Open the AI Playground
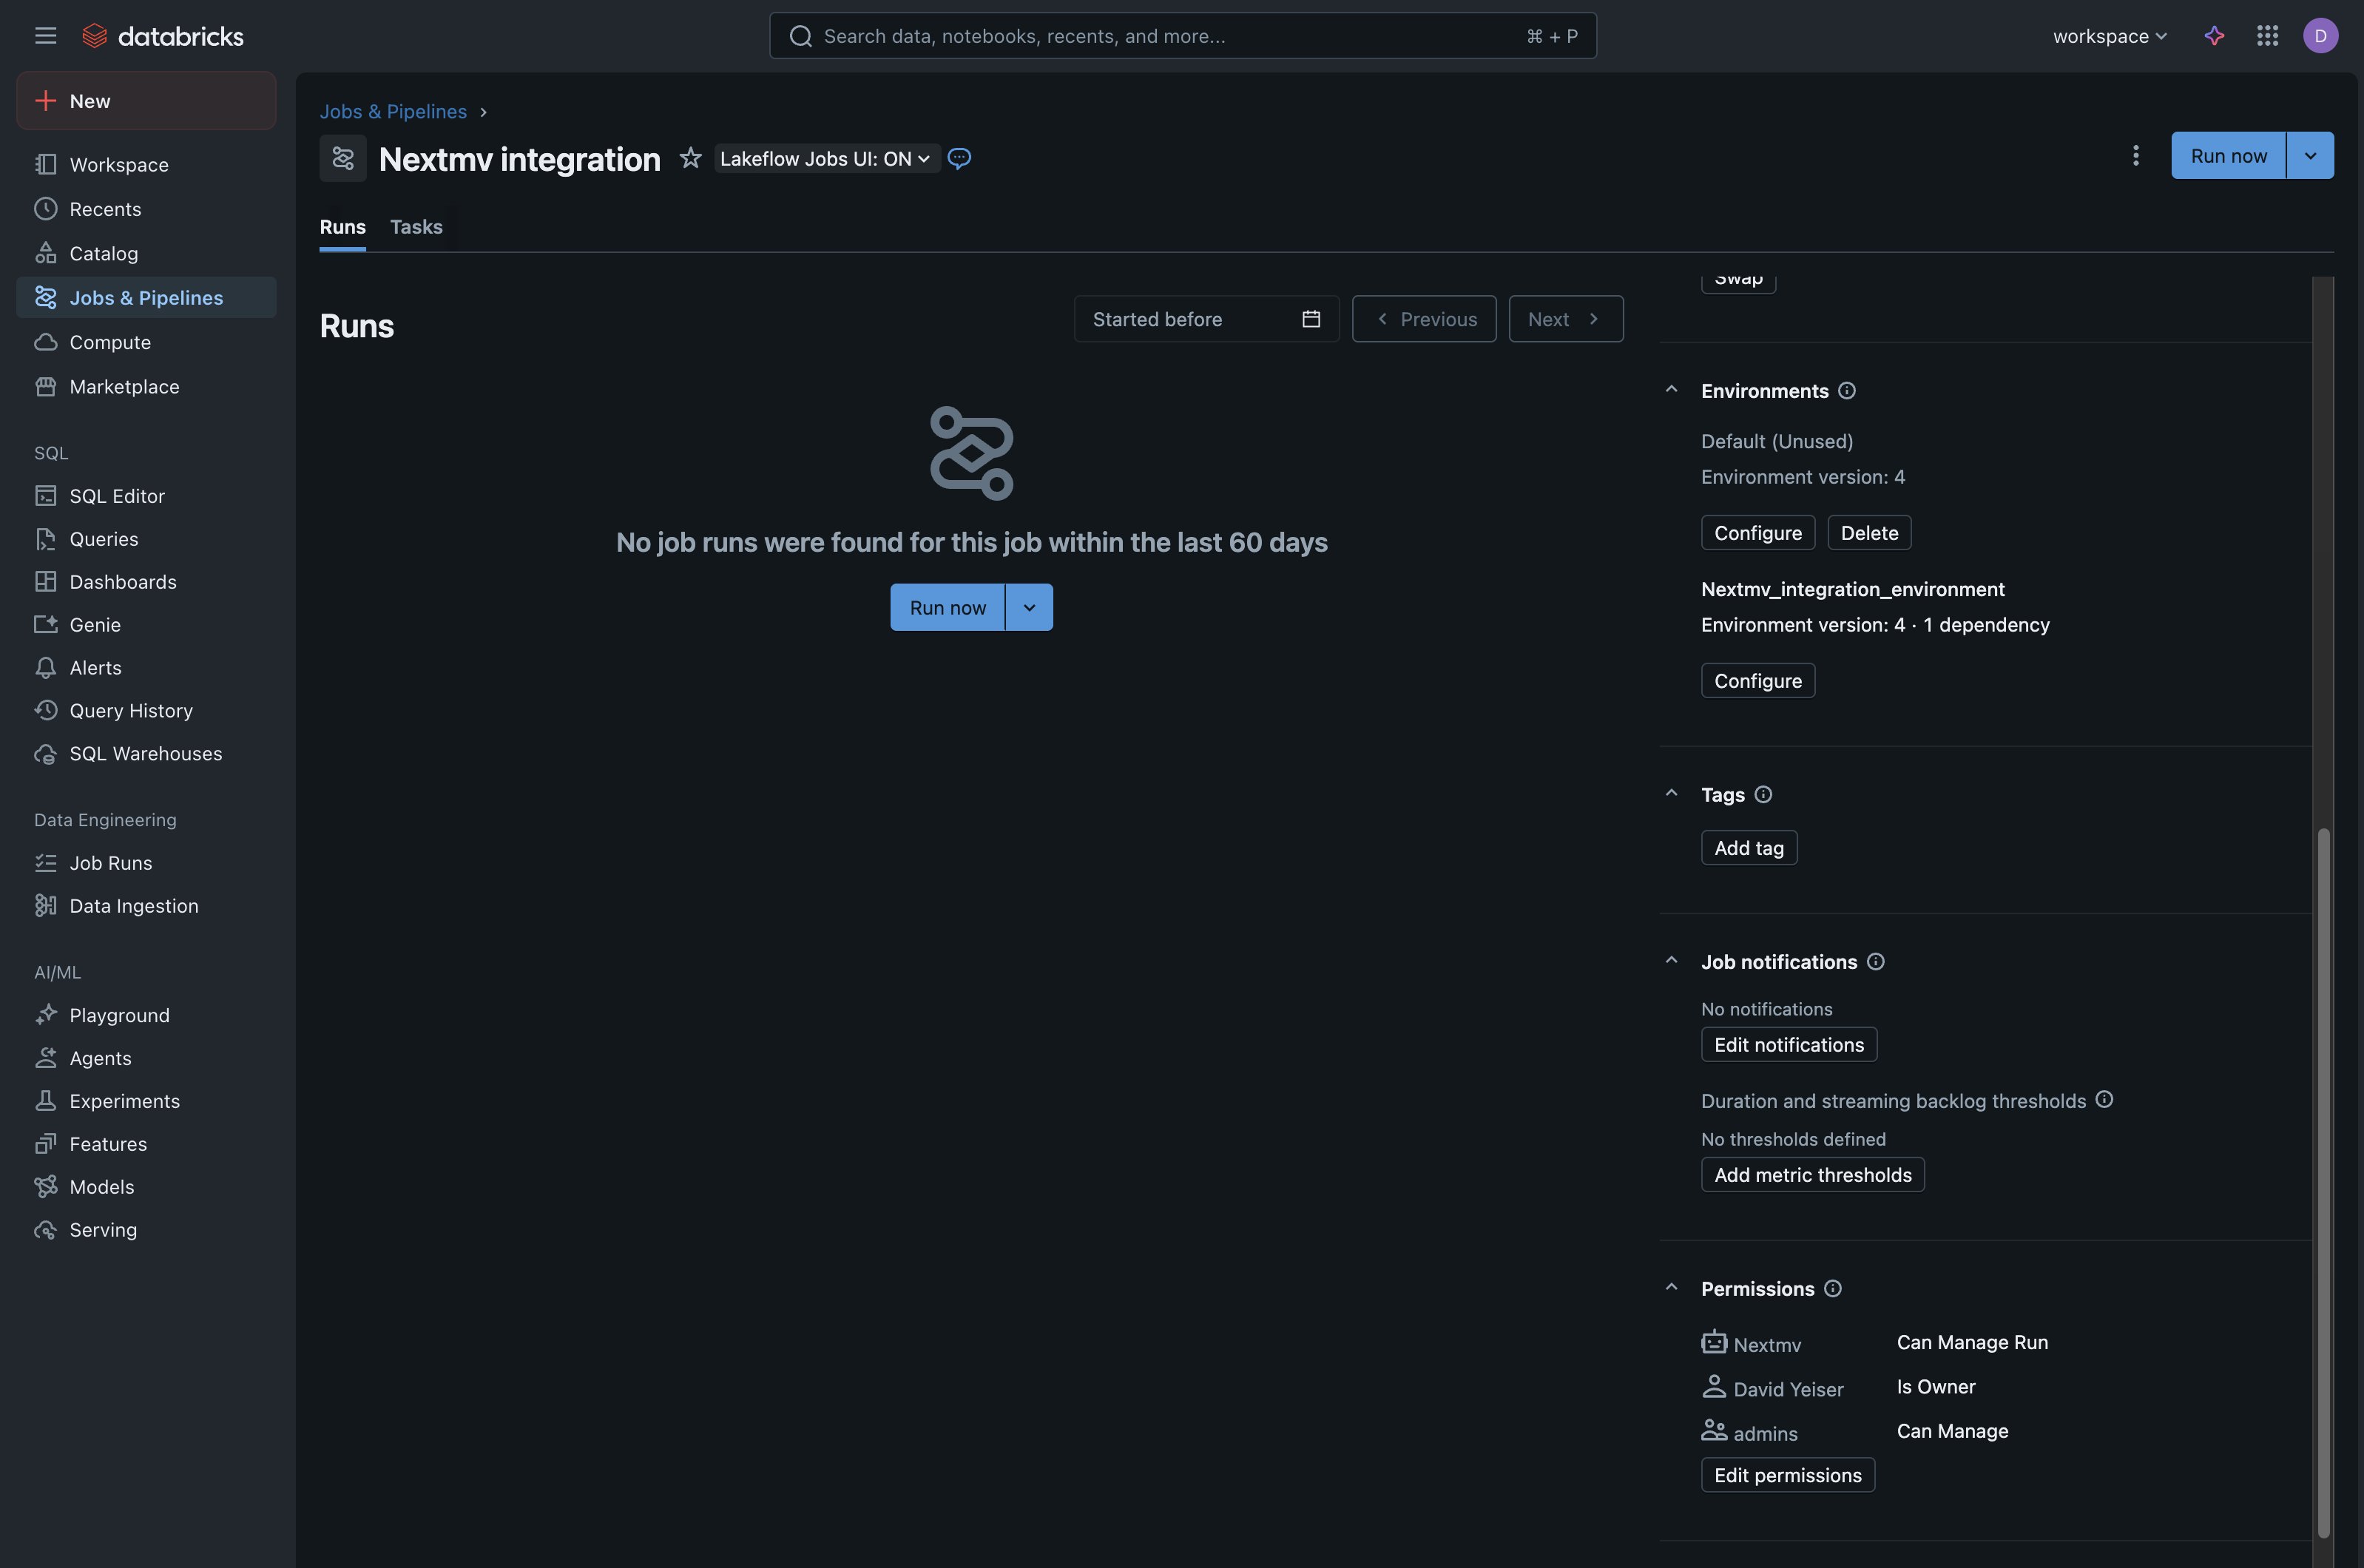 pos(119,1014)
